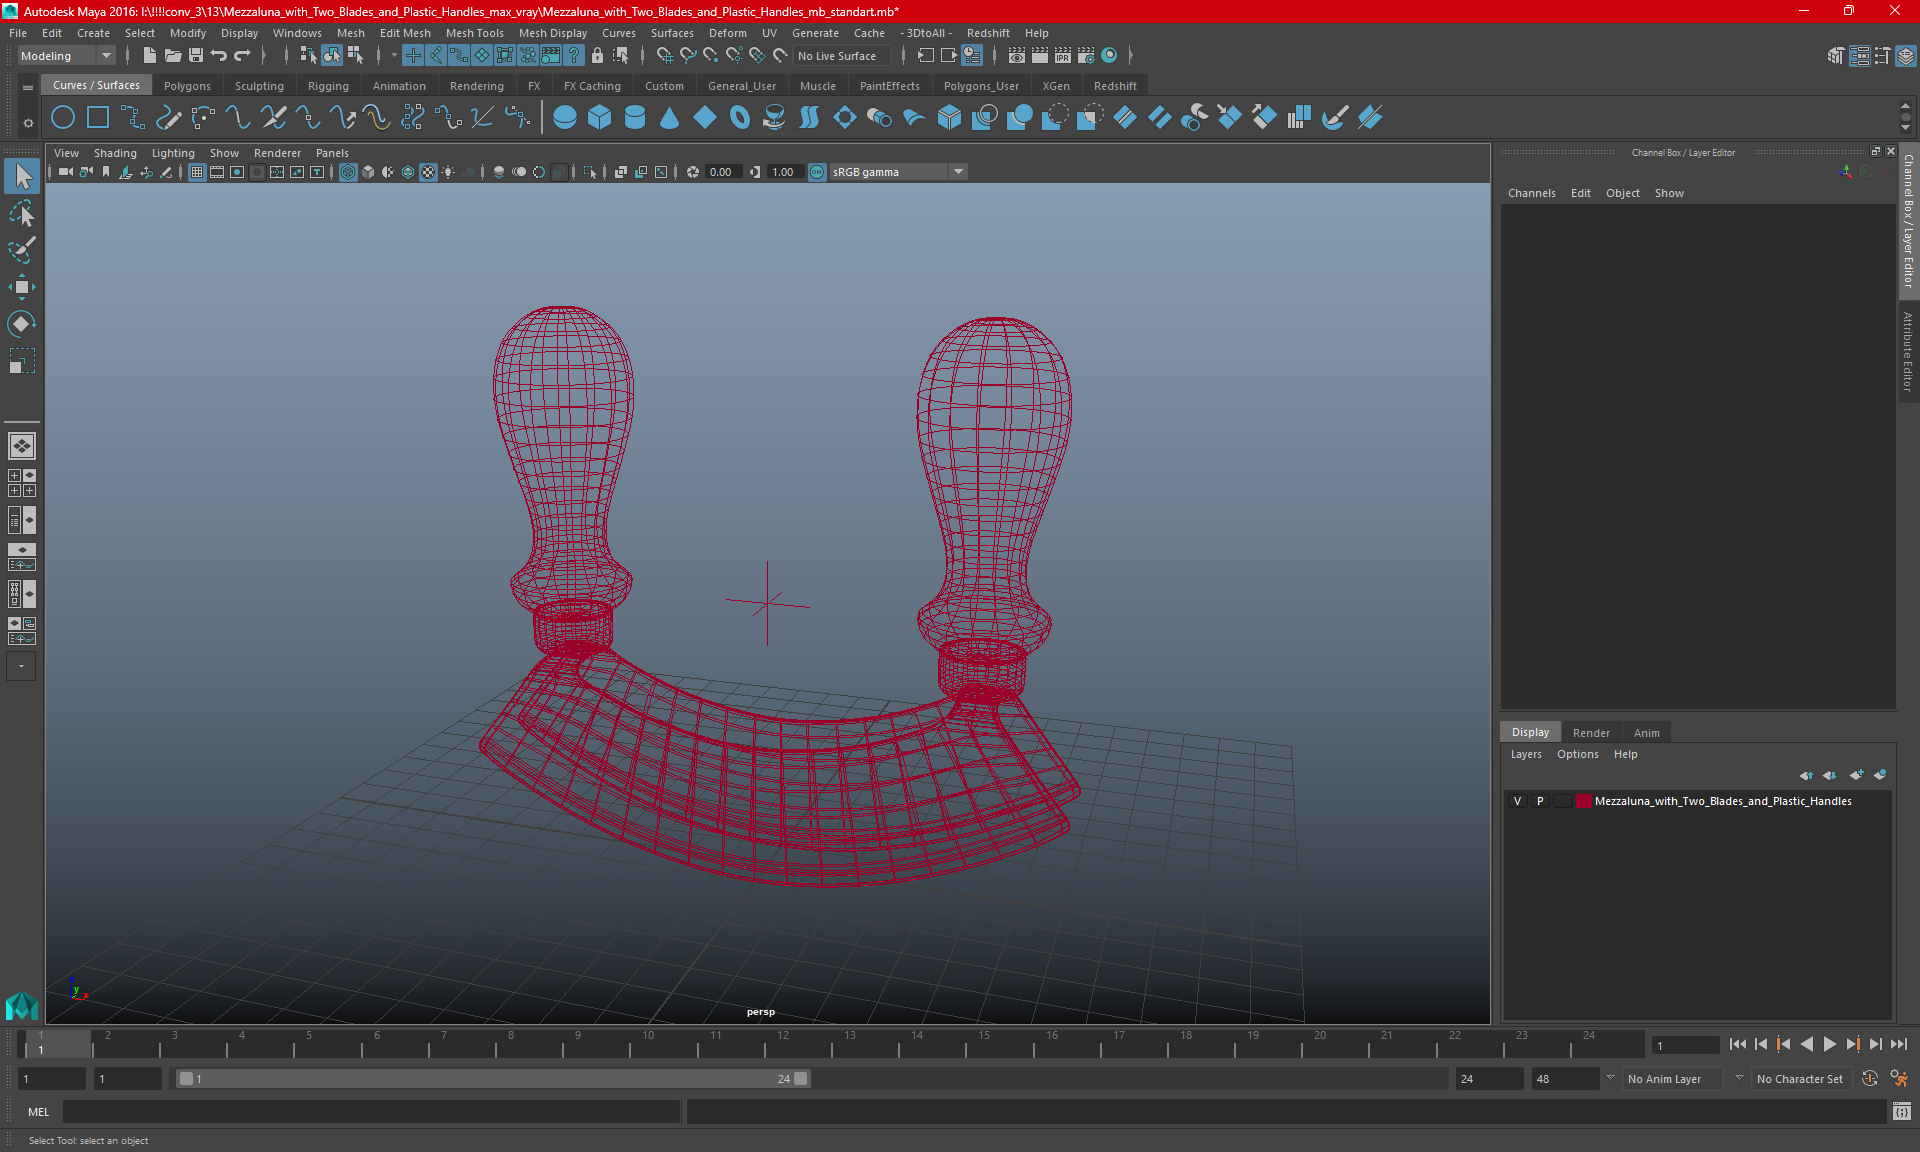The image size is (1920, 1152).
Task: Select the Move tool in toolbar
Action: 22,287
